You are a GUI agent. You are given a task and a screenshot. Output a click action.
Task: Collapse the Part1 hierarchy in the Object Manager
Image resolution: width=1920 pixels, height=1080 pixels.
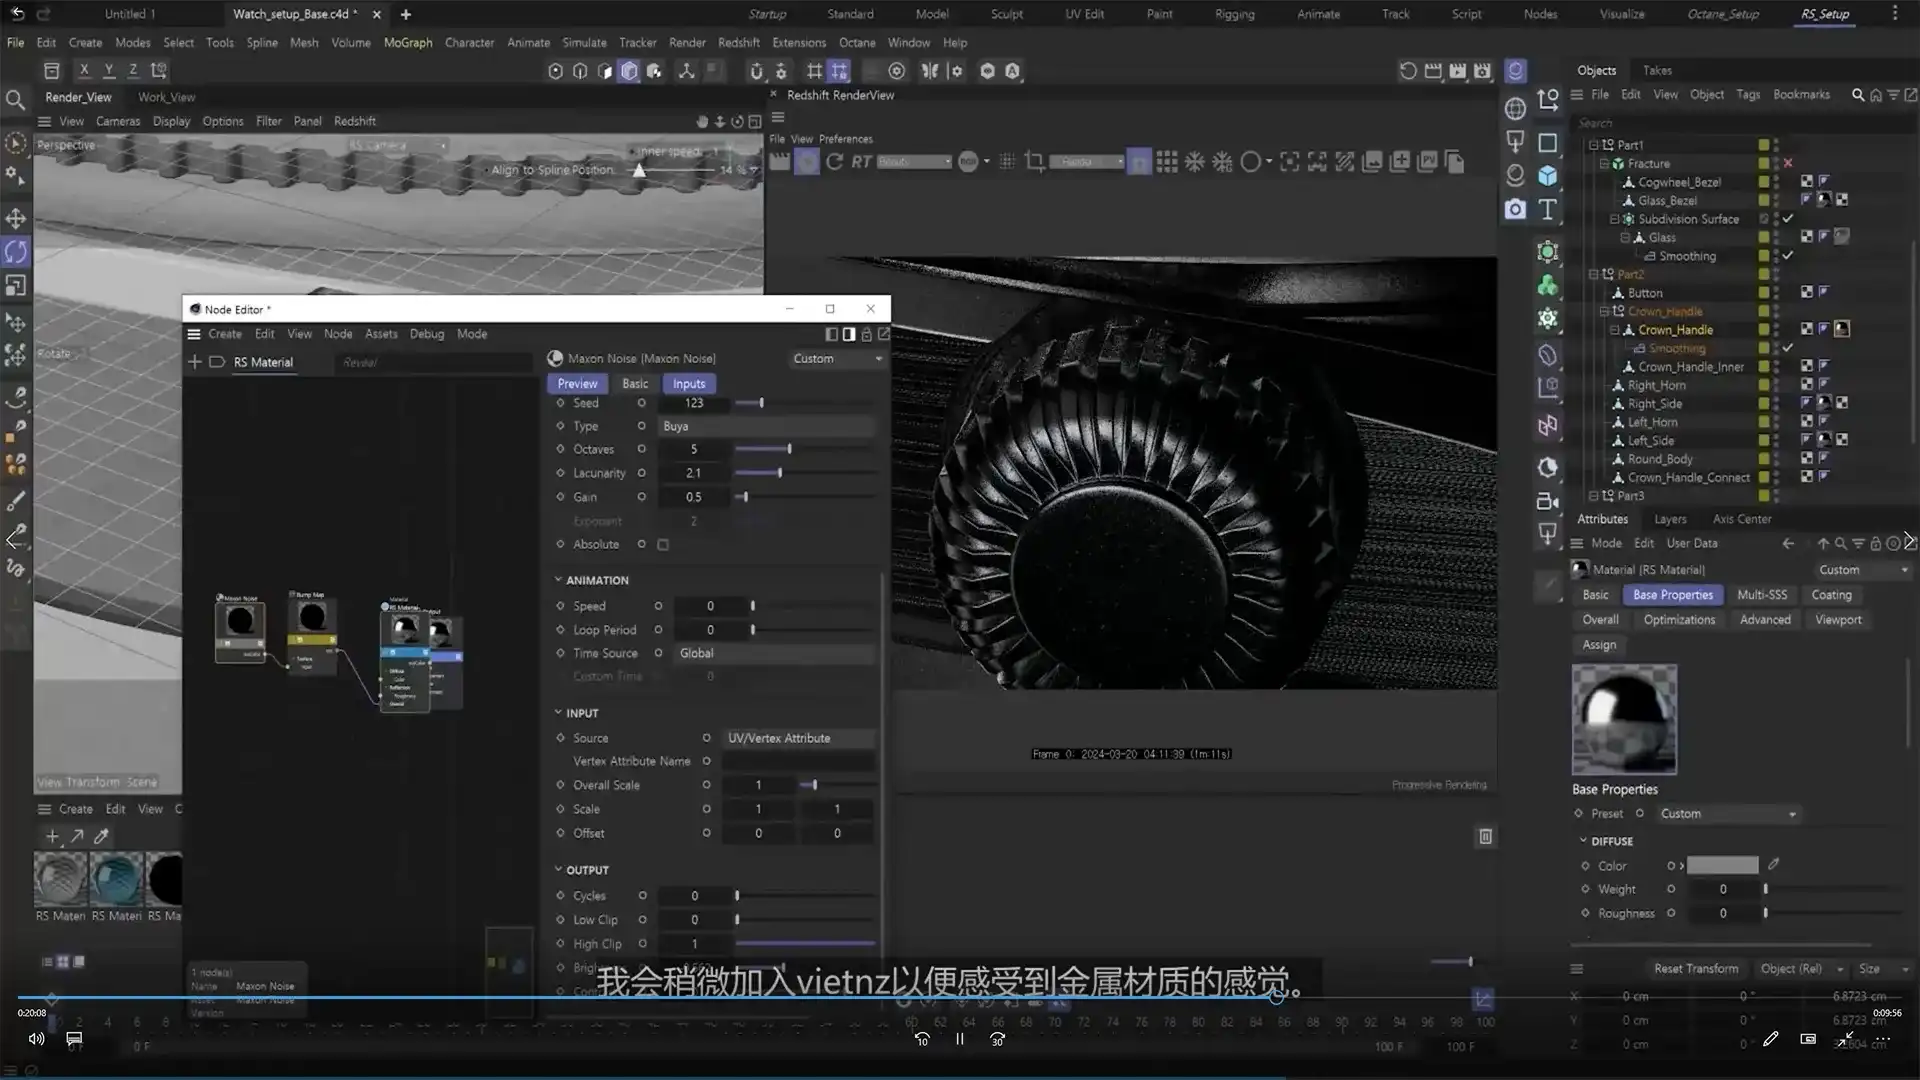[1592, 144]
